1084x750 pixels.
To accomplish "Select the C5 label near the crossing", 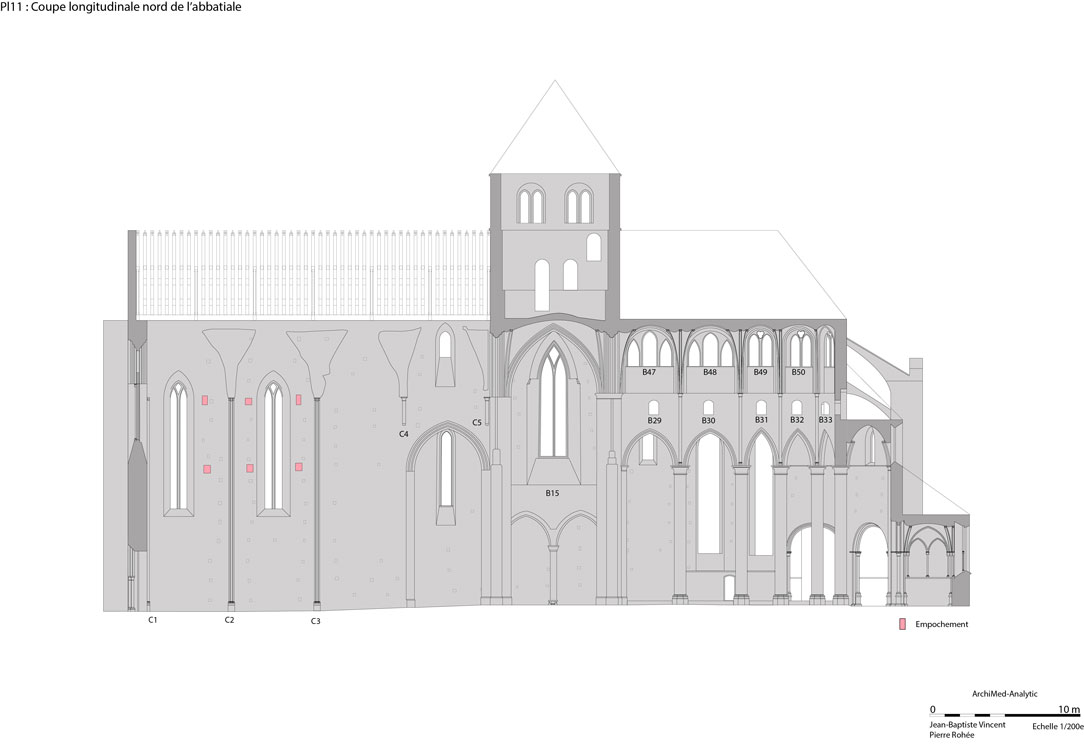I will 477,423.
